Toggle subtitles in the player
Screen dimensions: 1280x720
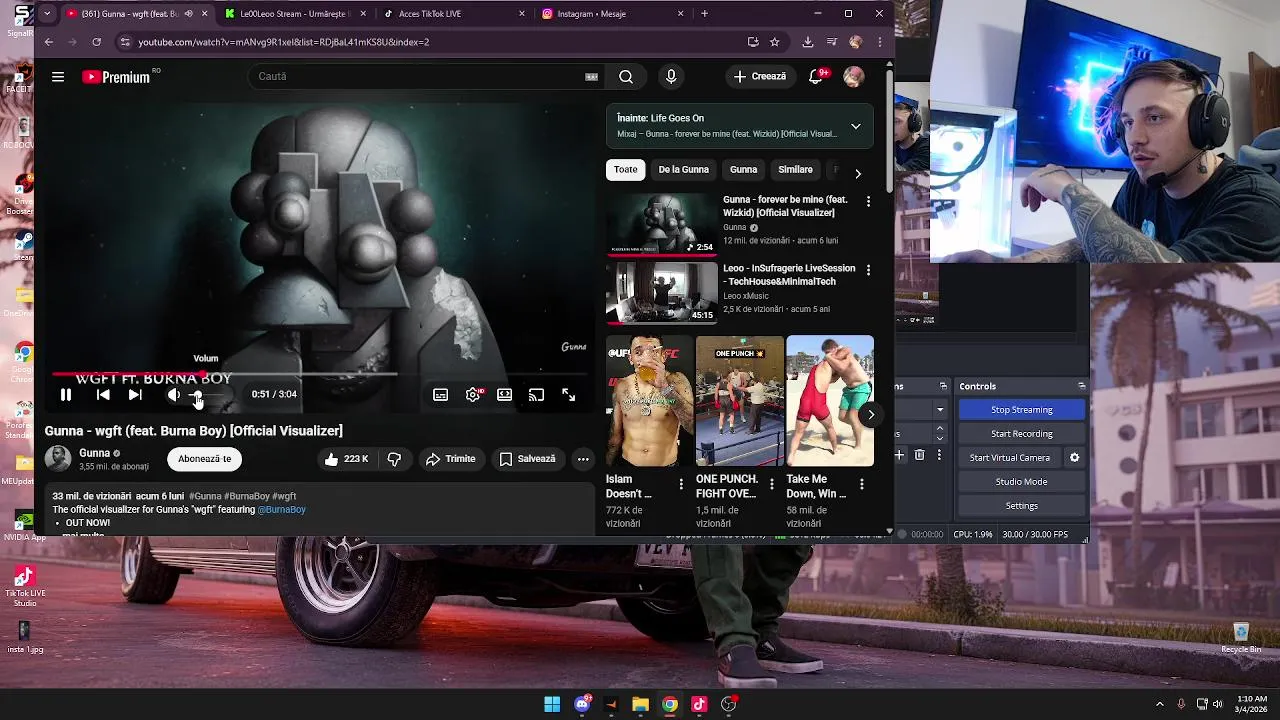pos(440,395)
